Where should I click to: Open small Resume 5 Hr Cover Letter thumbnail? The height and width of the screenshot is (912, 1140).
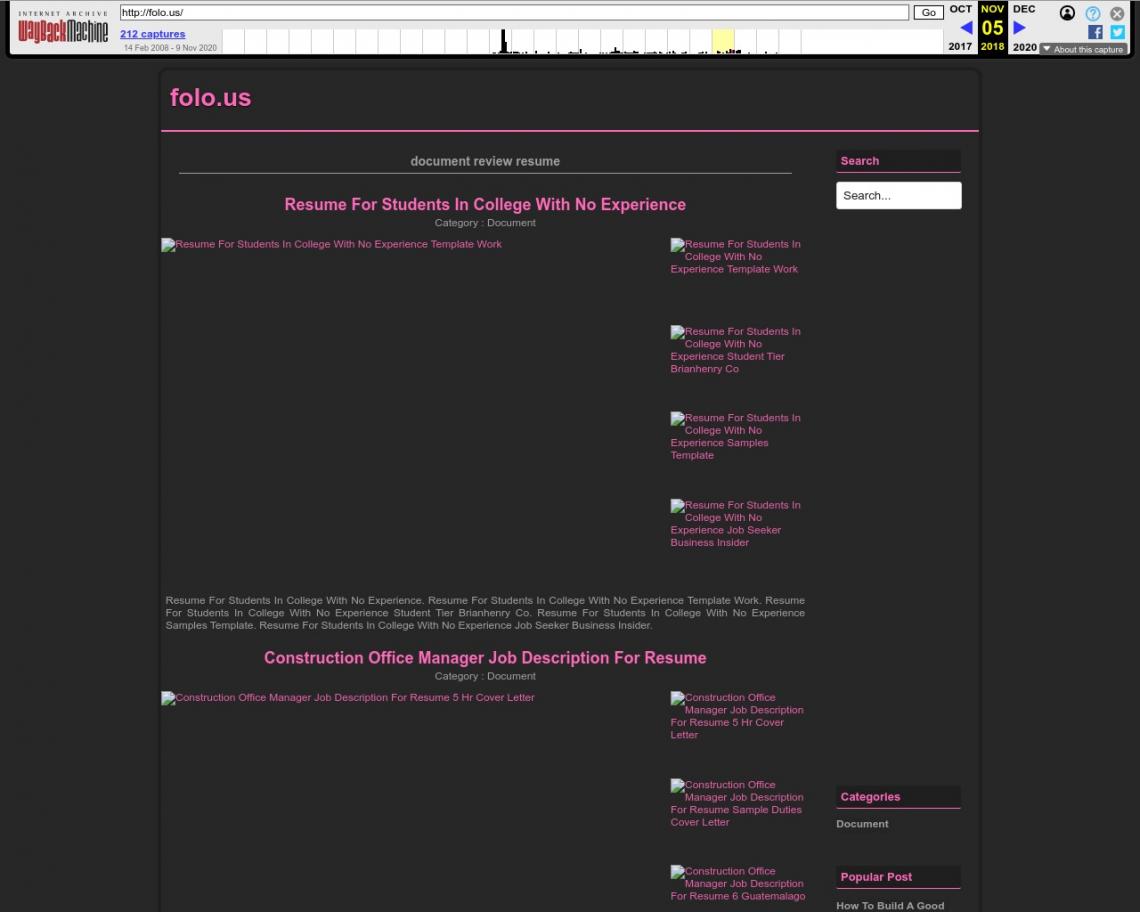tap(736, 716)
